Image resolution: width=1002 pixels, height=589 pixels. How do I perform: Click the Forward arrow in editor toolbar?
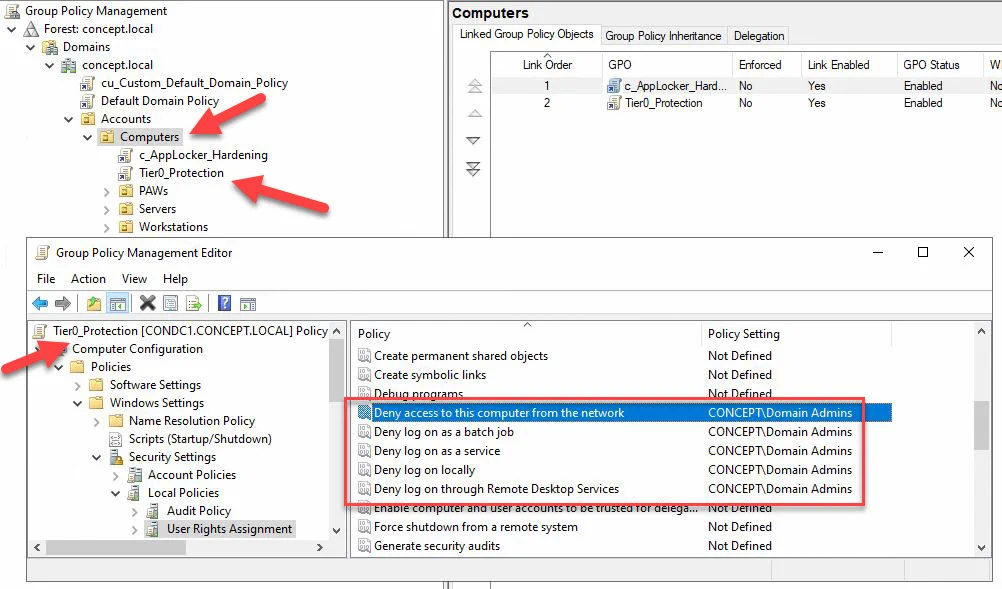click(63, 303)
